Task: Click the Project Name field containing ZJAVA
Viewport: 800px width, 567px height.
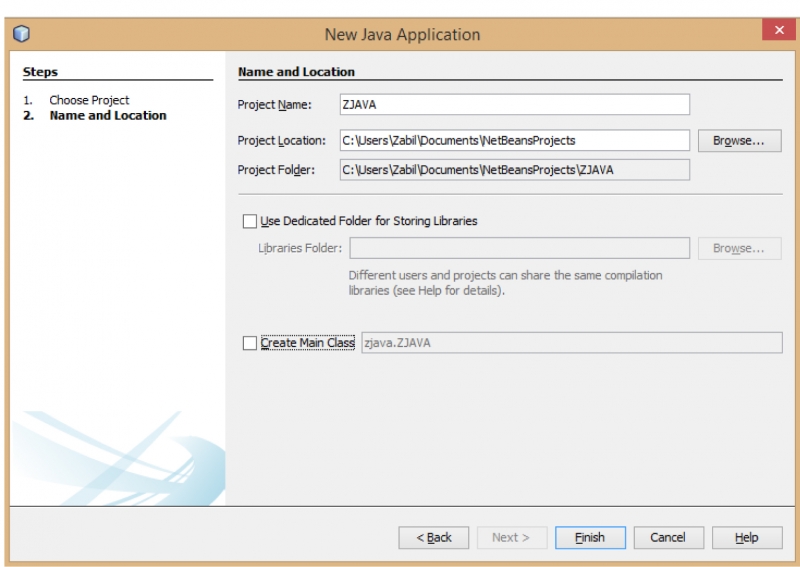Action: [514, 105]
